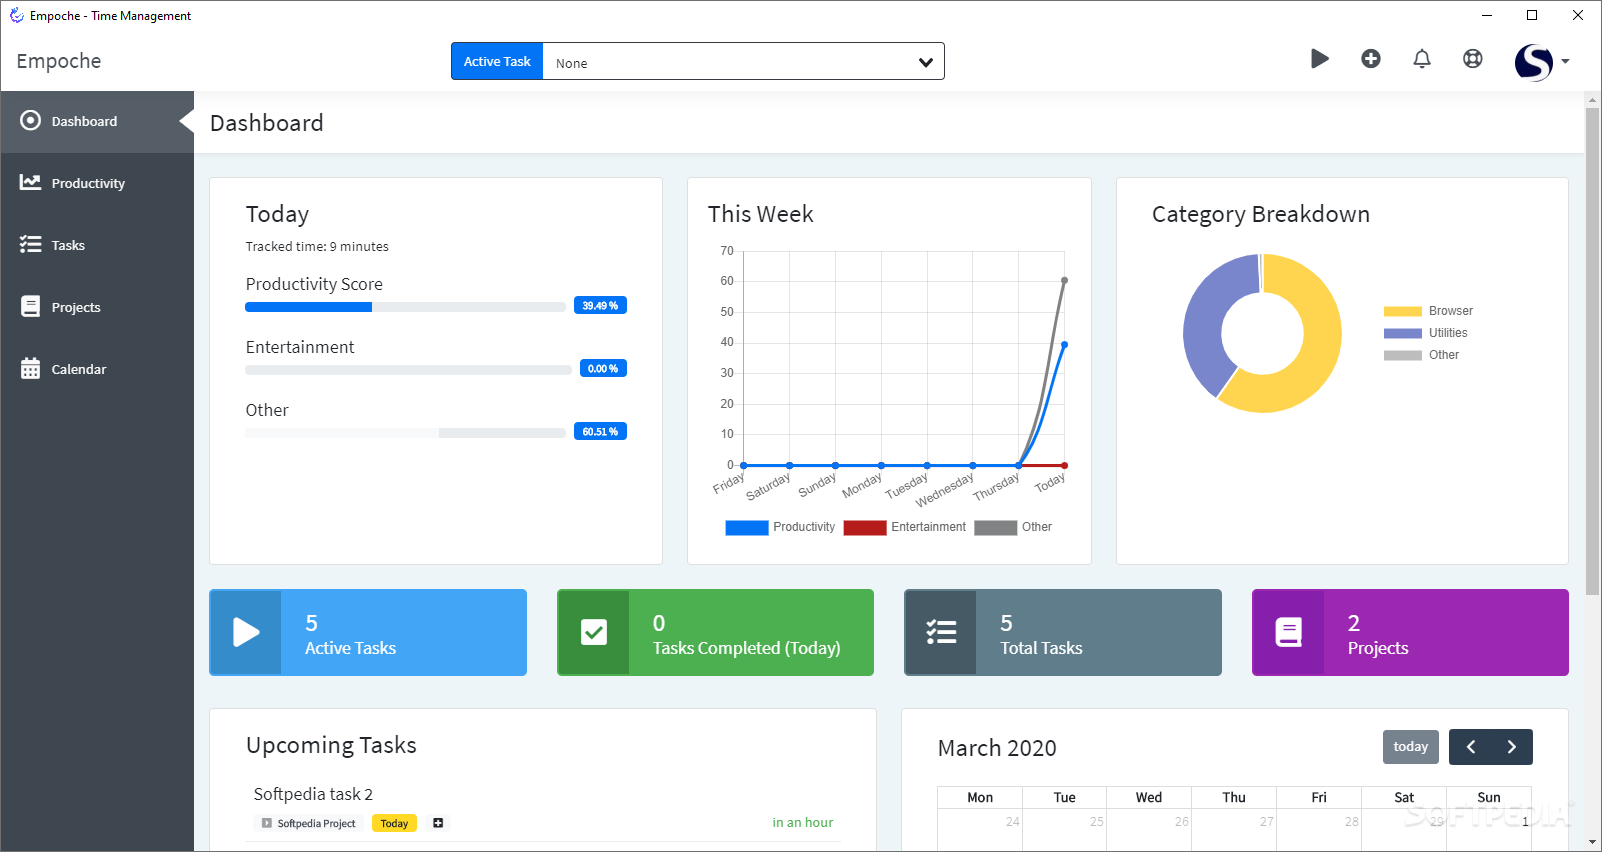Viewport: 1602px width, 852px height.
Task: Click the 'in an hour' due label
Action: coord(803,823)
